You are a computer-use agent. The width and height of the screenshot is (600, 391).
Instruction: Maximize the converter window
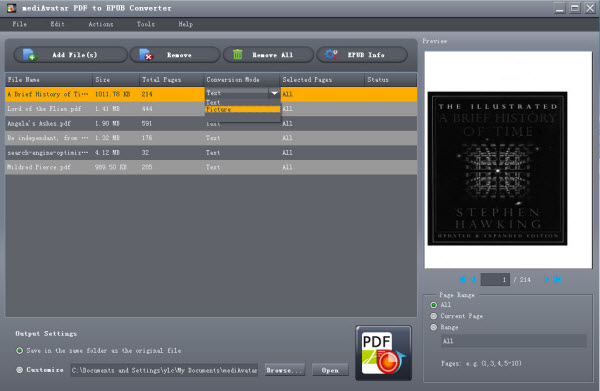pos(575,8)
